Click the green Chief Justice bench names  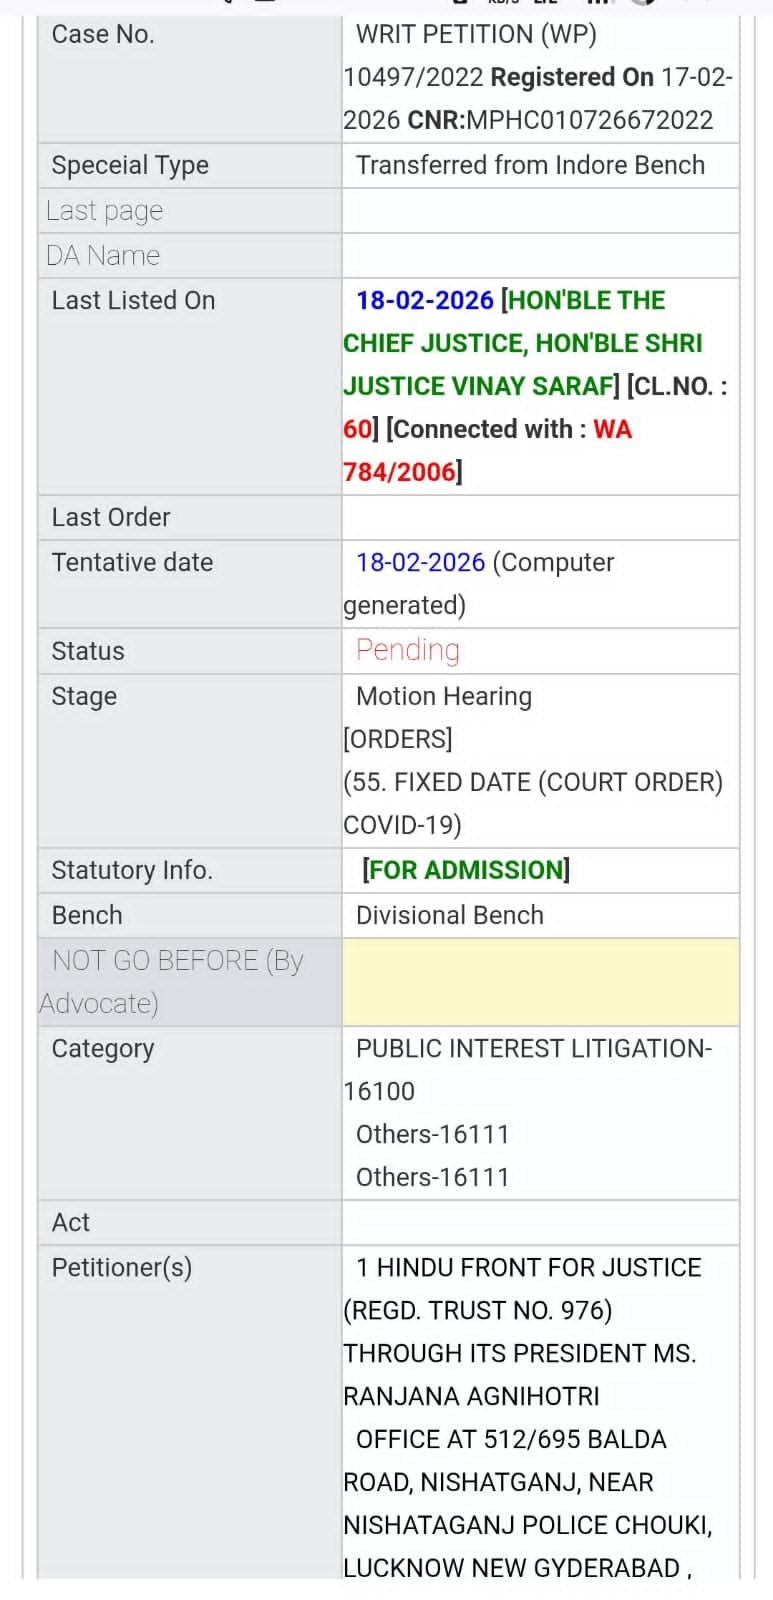[522, 343]
